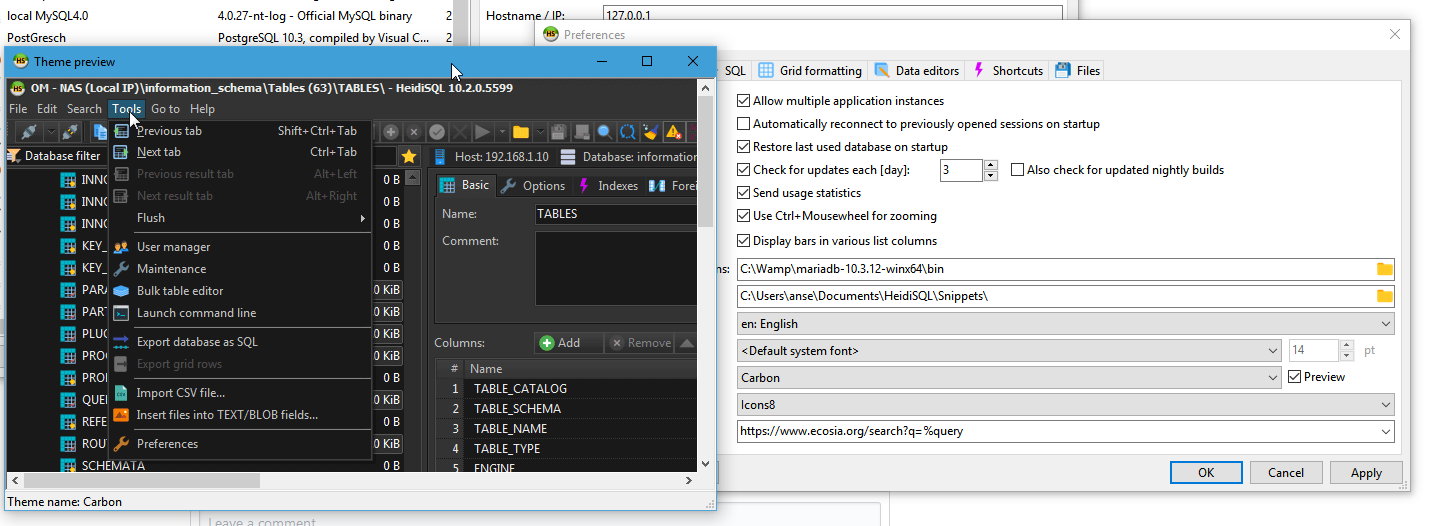Click the Add column button
Viewport: 1438px width, 526px height.
(569, 343)
